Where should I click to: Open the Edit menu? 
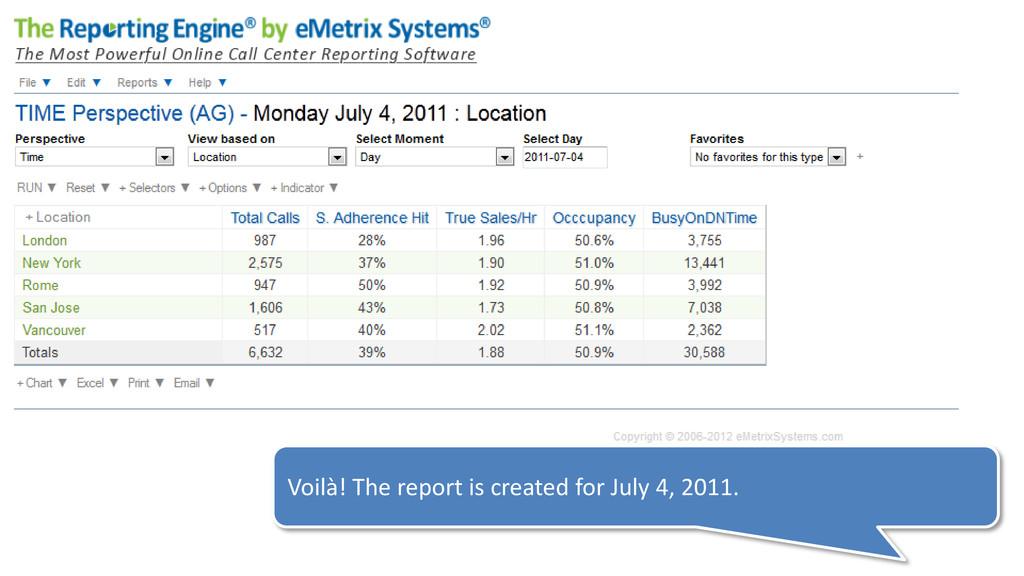(84, 83)
